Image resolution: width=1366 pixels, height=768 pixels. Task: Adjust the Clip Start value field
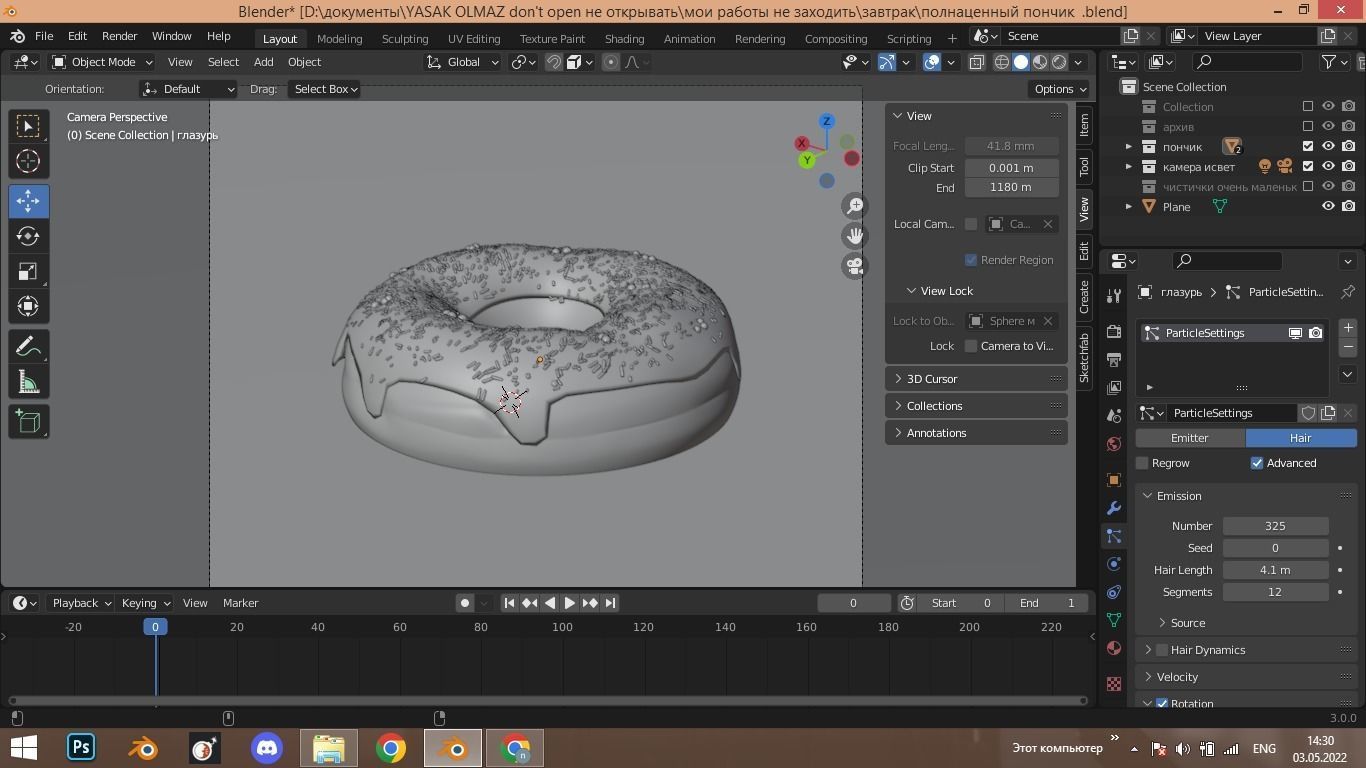tap(1011, 168)
